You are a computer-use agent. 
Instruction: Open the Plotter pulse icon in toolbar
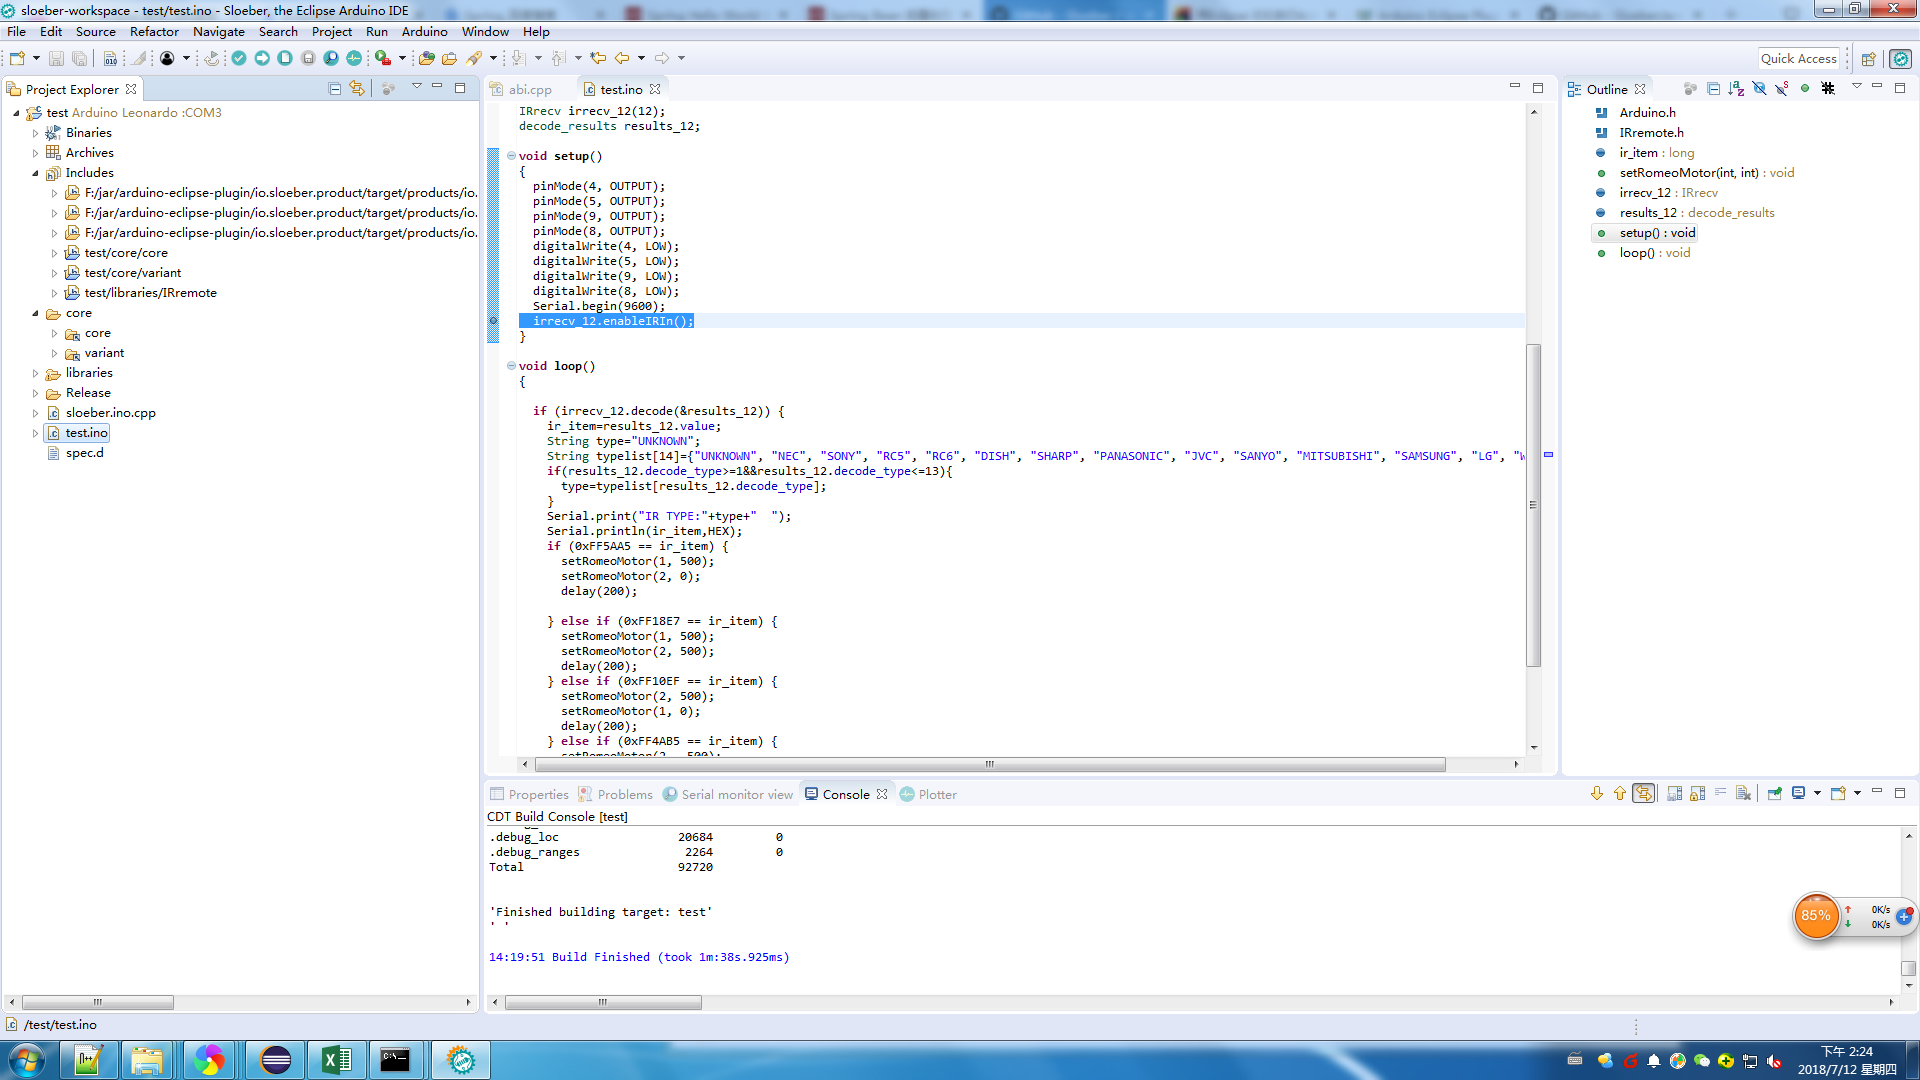coord(354,58)
